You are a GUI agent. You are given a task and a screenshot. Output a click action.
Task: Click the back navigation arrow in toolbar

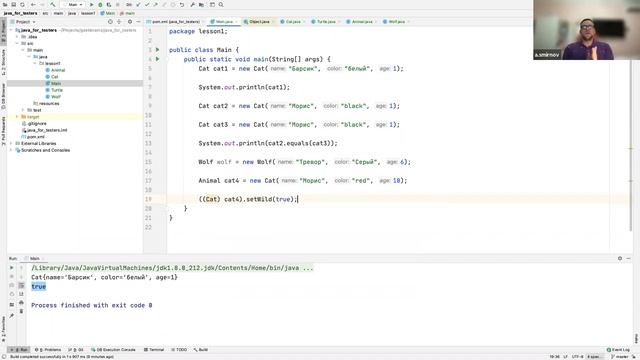tap(33, 4)
